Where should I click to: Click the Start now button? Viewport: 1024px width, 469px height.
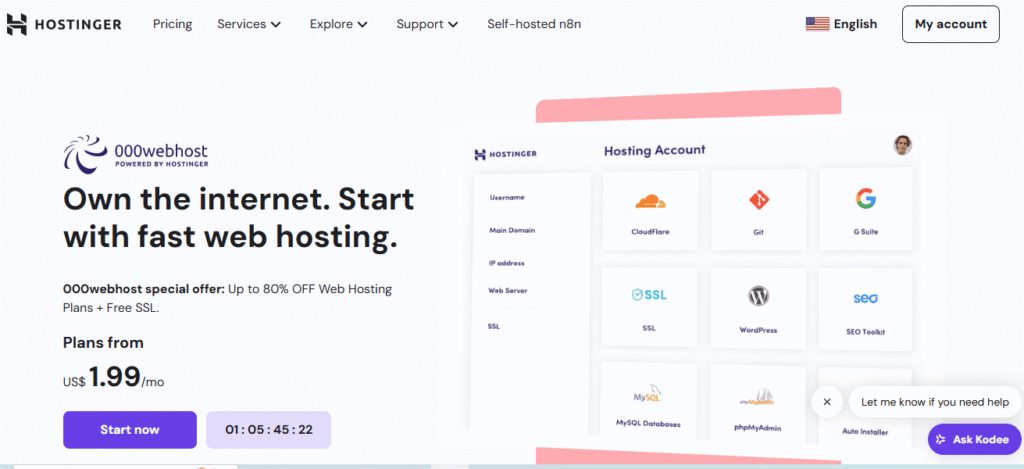129,430
